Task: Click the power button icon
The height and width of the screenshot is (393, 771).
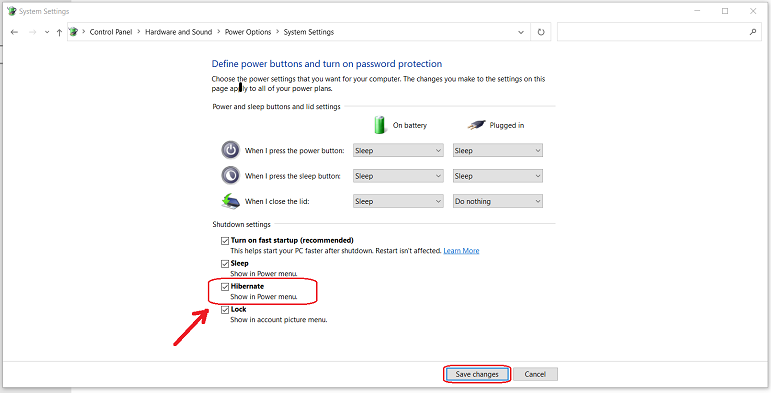Action: click(x=231, y=150)
